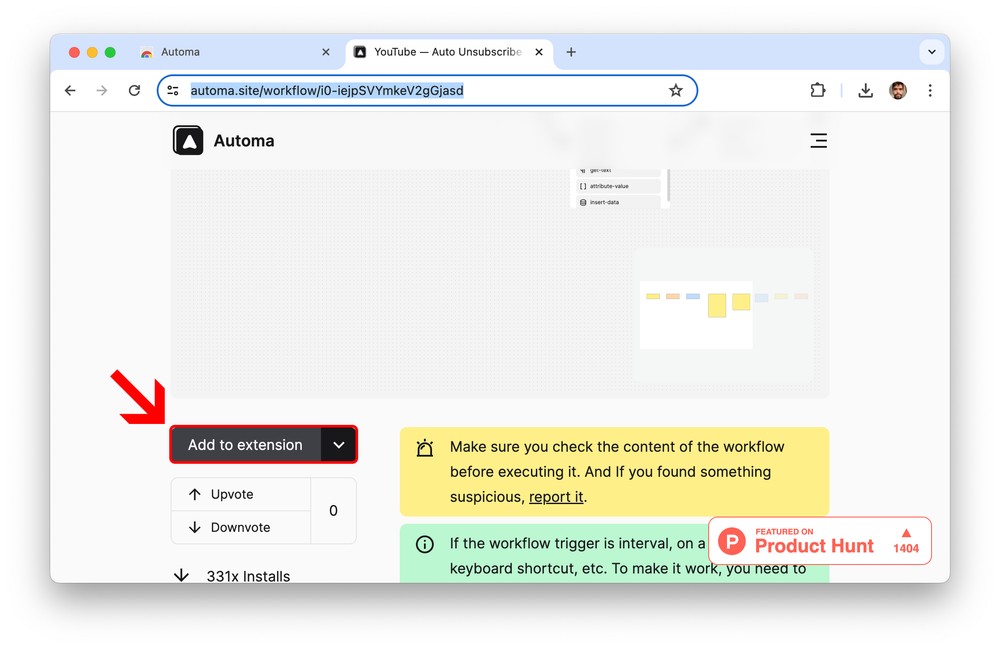Click the user profile avatar

coord(898,91)
